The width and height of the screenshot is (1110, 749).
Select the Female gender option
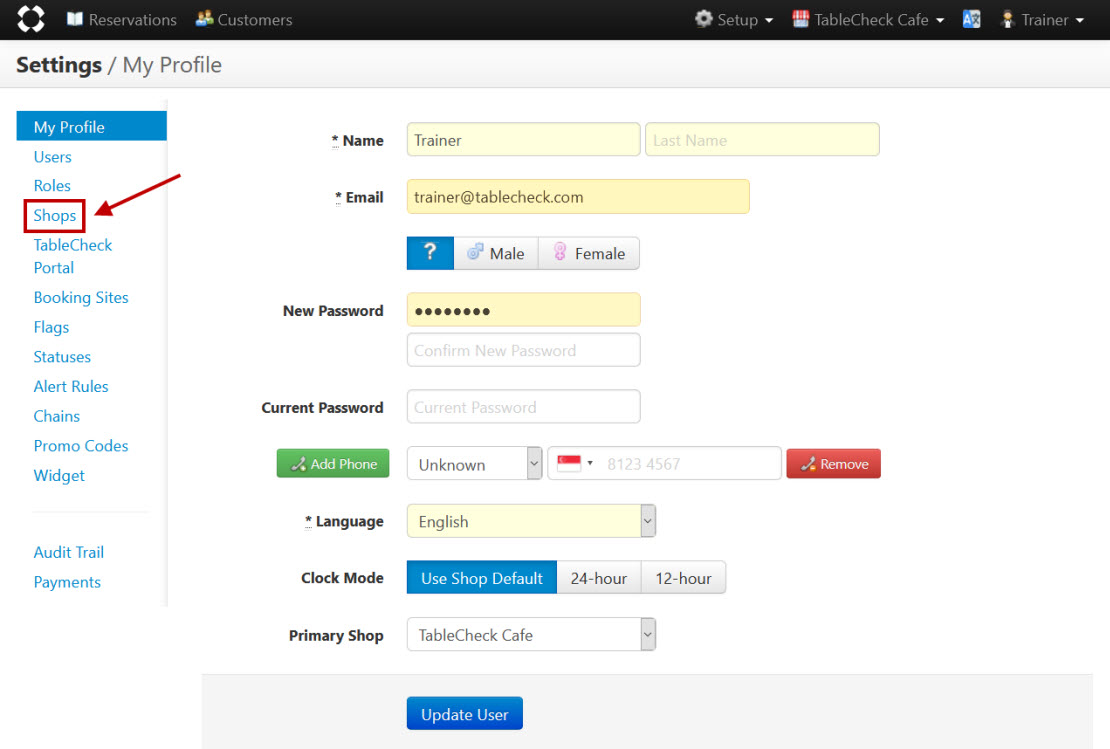coord(589,253)
